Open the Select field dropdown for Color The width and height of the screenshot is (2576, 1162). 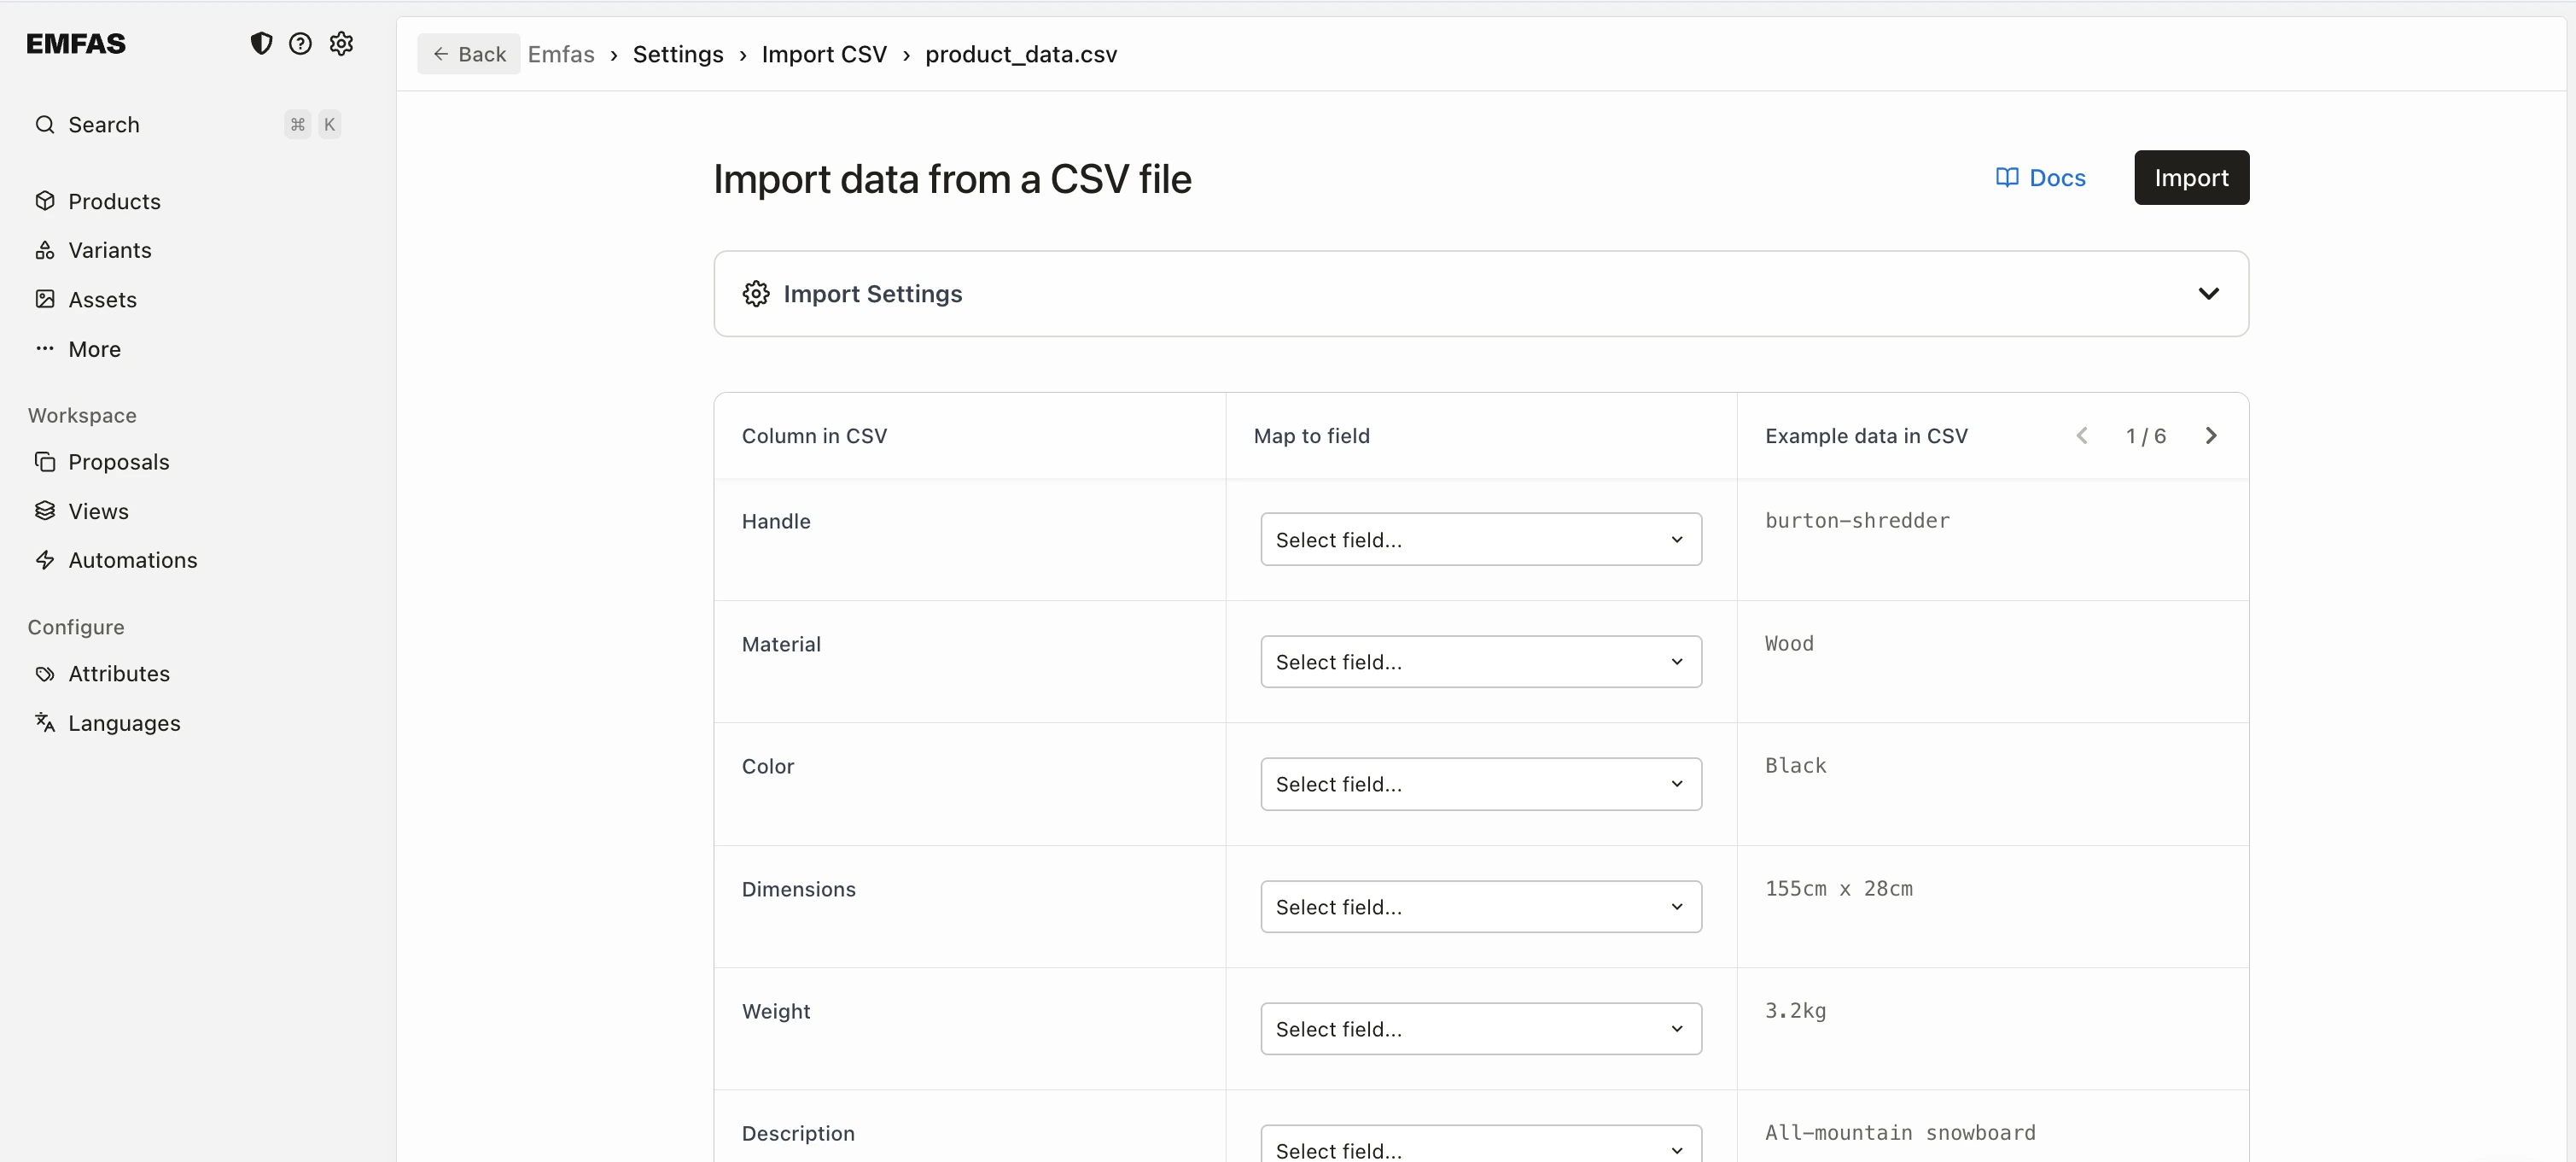(1481, 784)
